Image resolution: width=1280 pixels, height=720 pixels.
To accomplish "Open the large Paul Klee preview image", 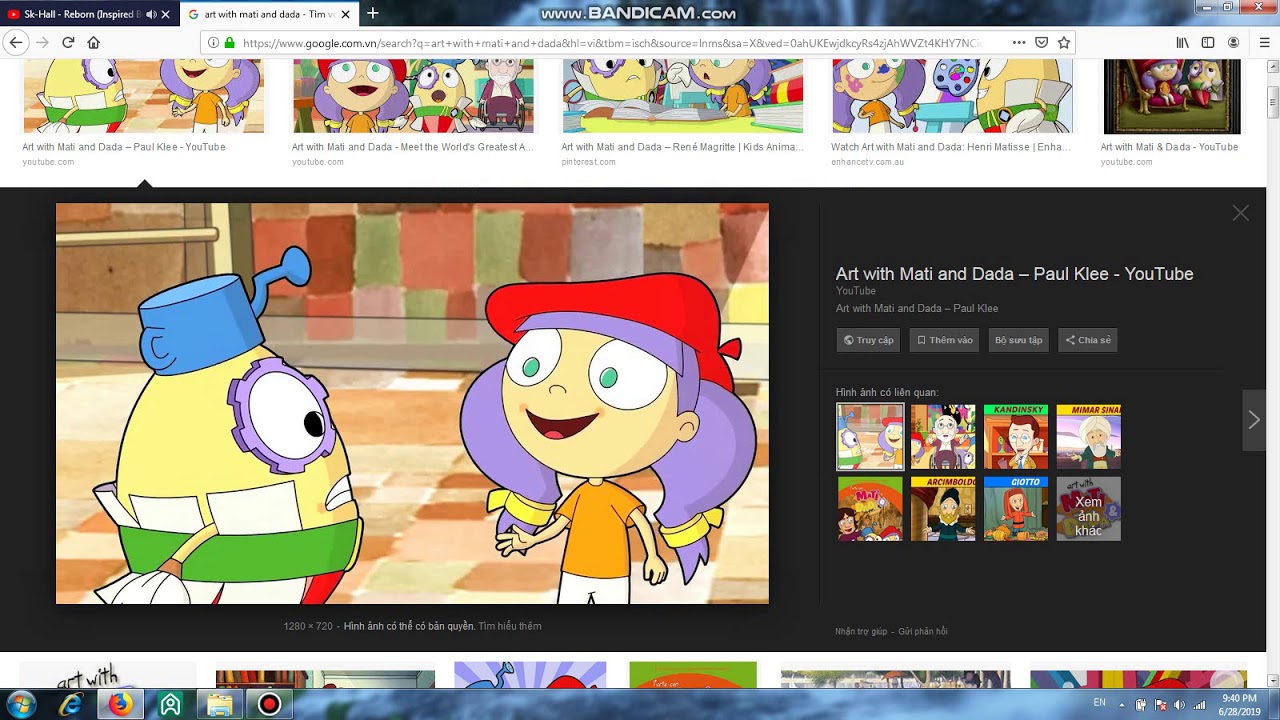I will click(412, 403).
